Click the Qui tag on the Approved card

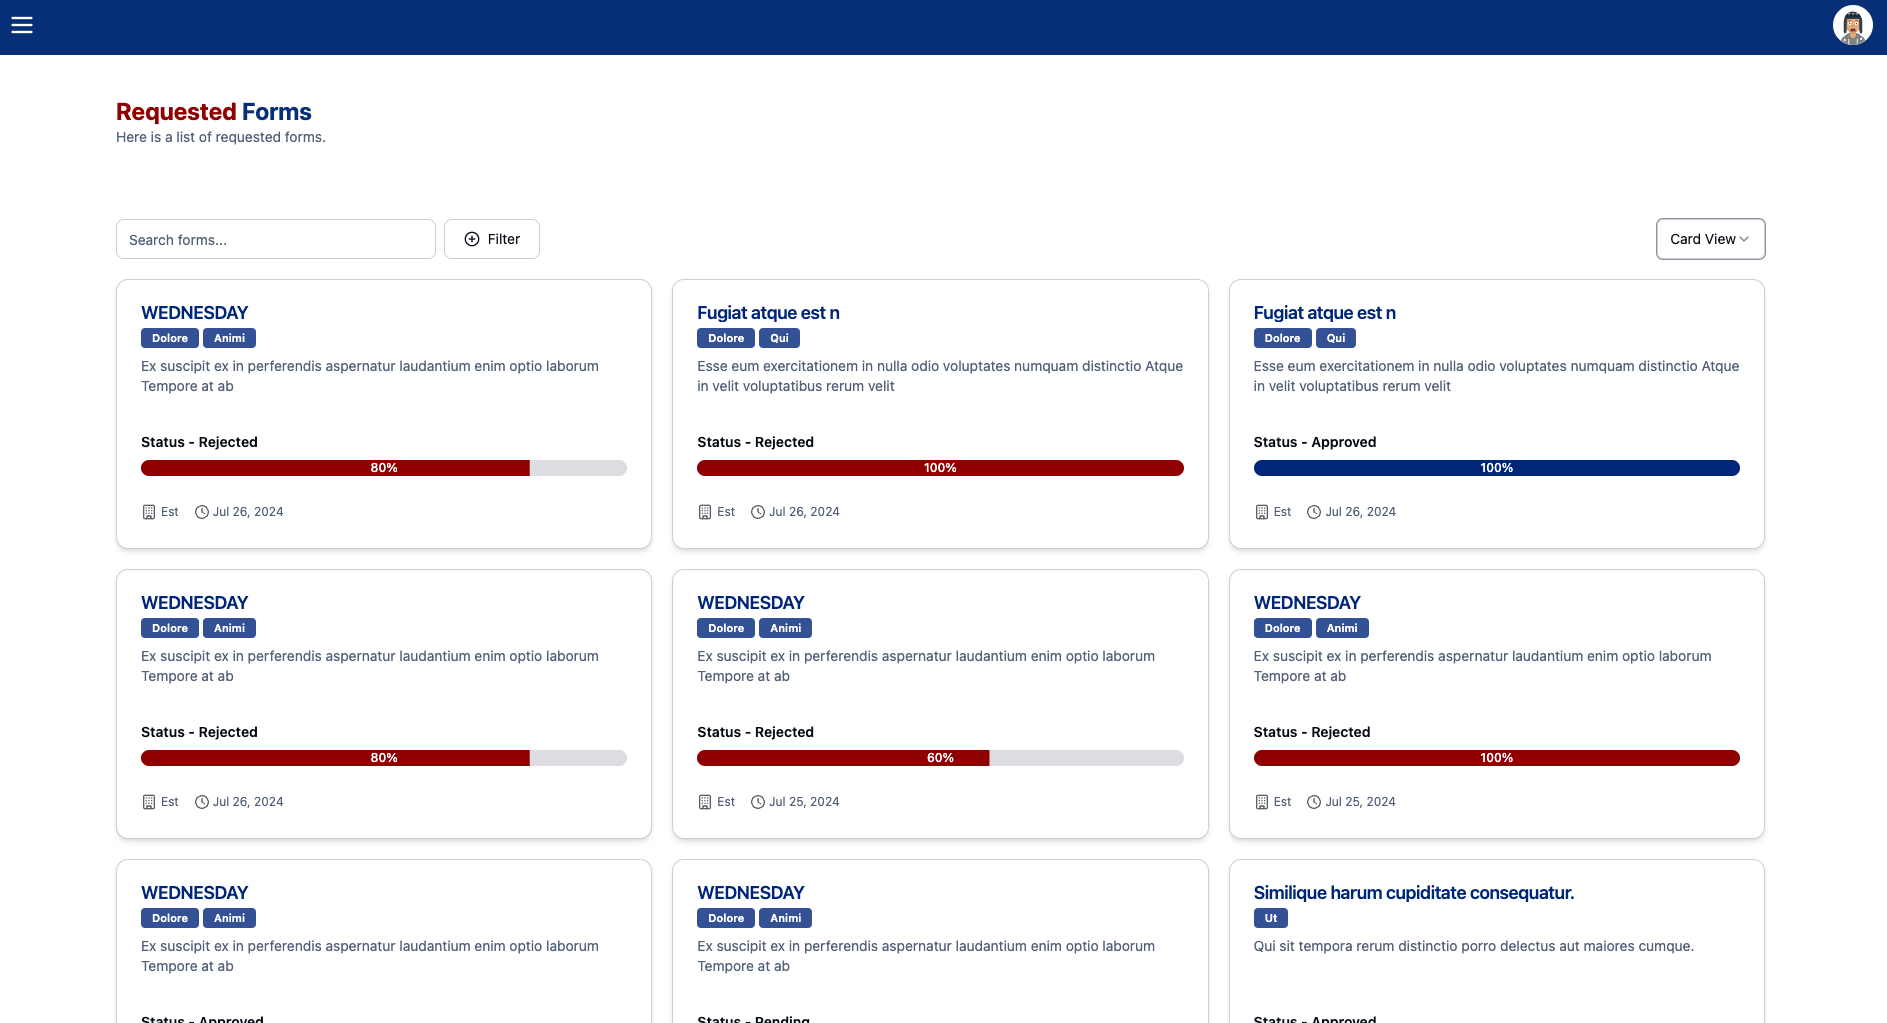(x=1335, y=338)
